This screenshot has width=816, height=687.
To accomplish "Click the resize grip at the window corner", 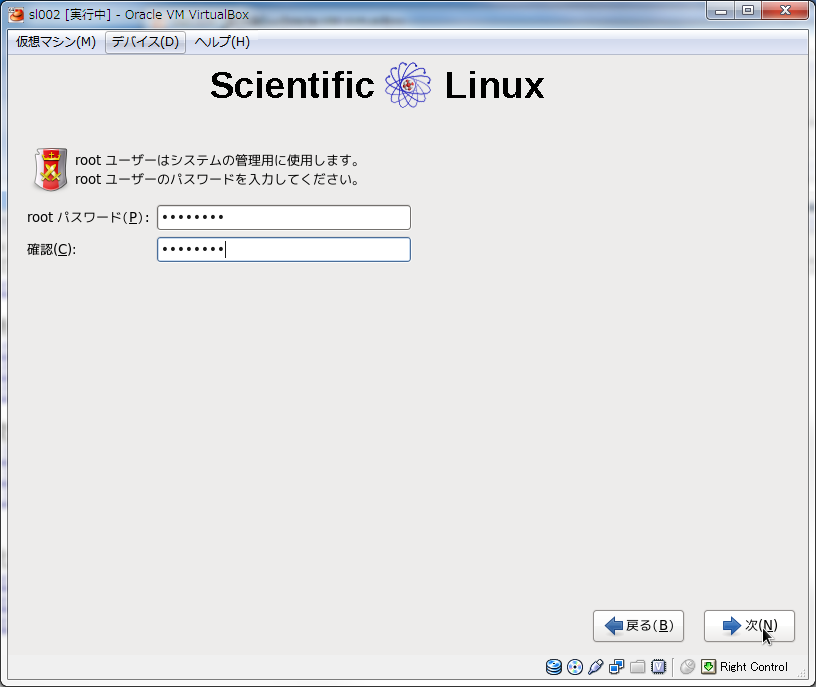I will (x=802, y=674).
